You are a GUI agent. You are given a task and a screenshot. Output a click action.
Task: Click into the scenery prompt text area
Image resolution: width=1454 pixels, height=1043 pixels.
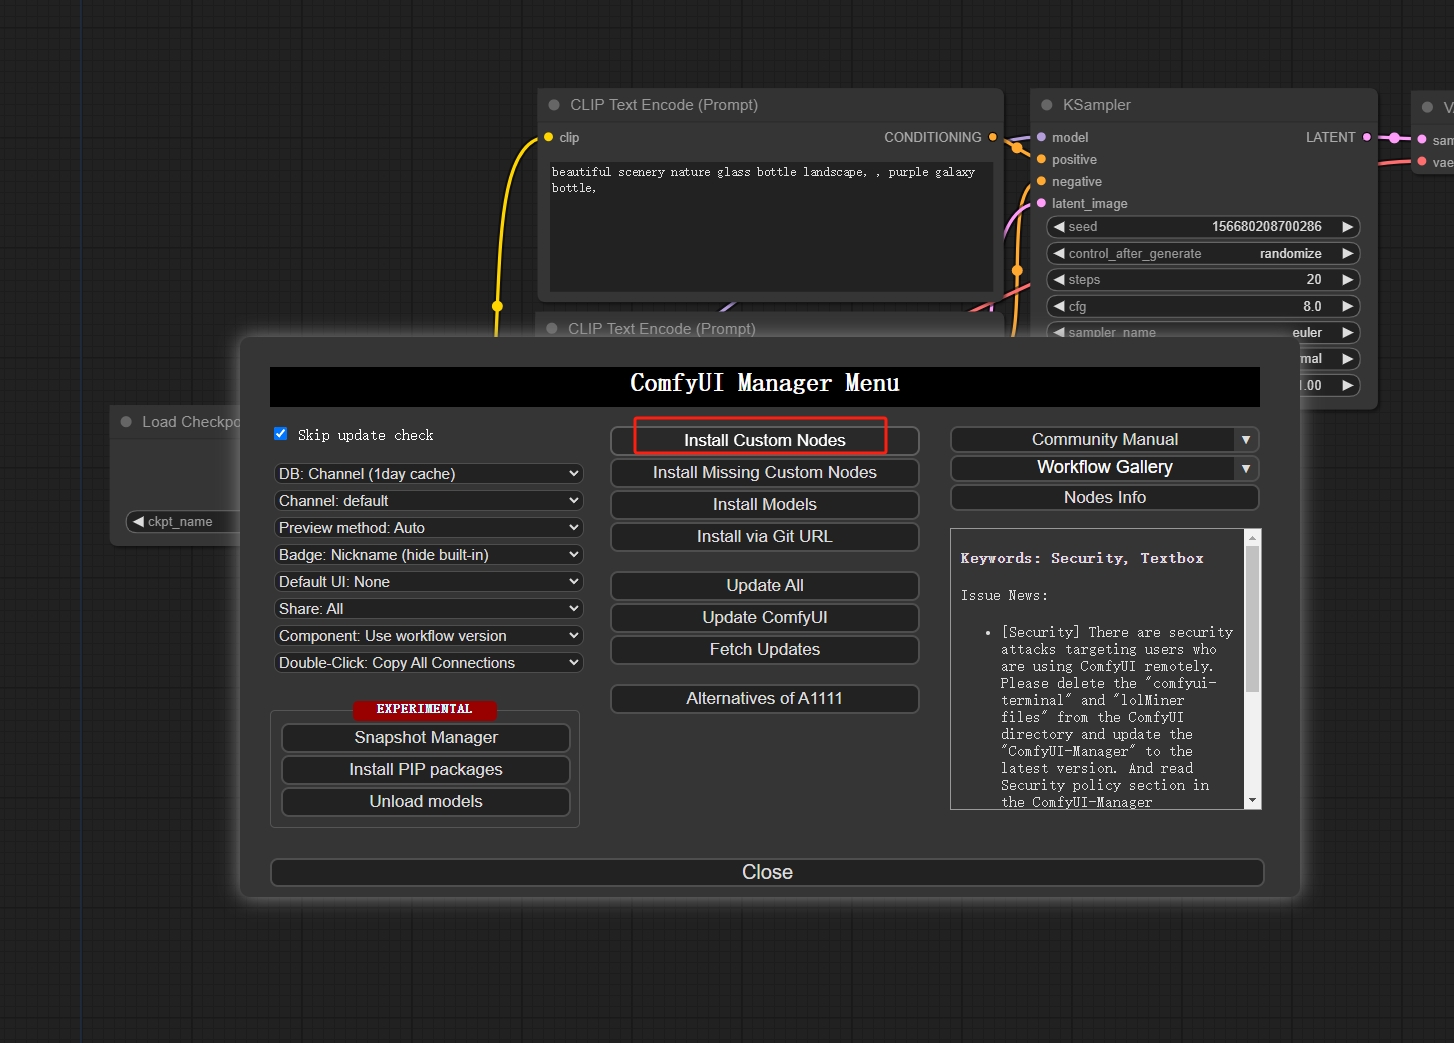pos(771,226)
